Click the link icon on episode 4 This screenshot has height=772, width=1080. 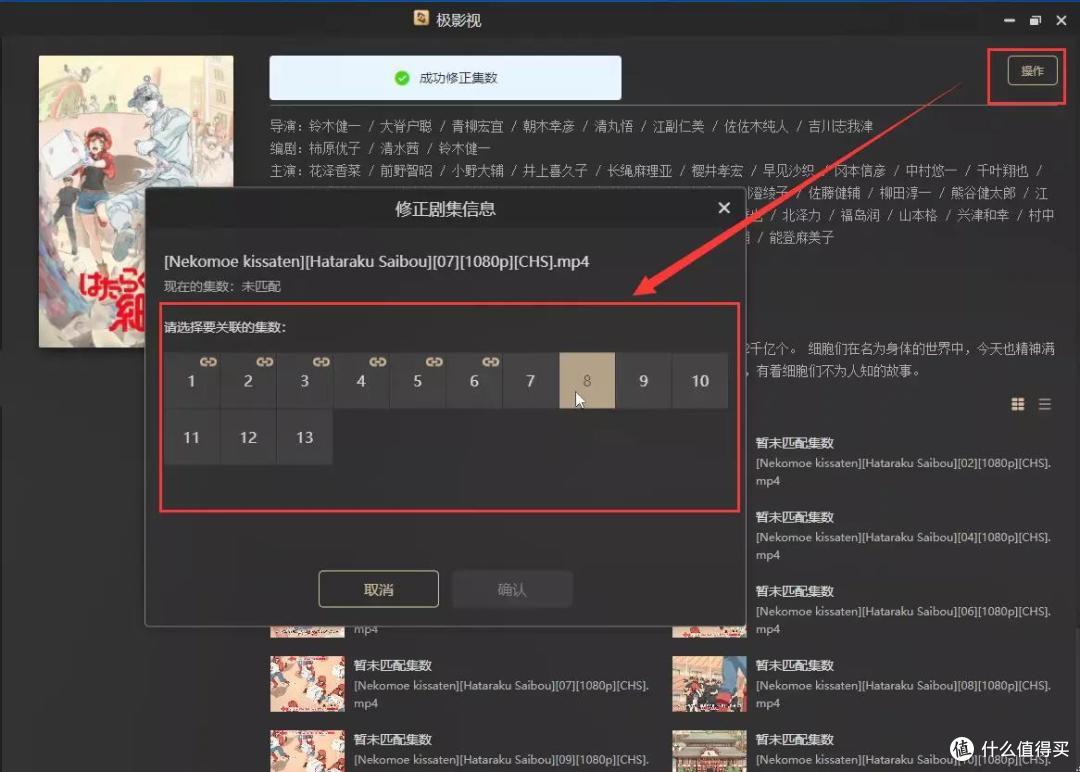pyautogui.click(x=378, y=362)
